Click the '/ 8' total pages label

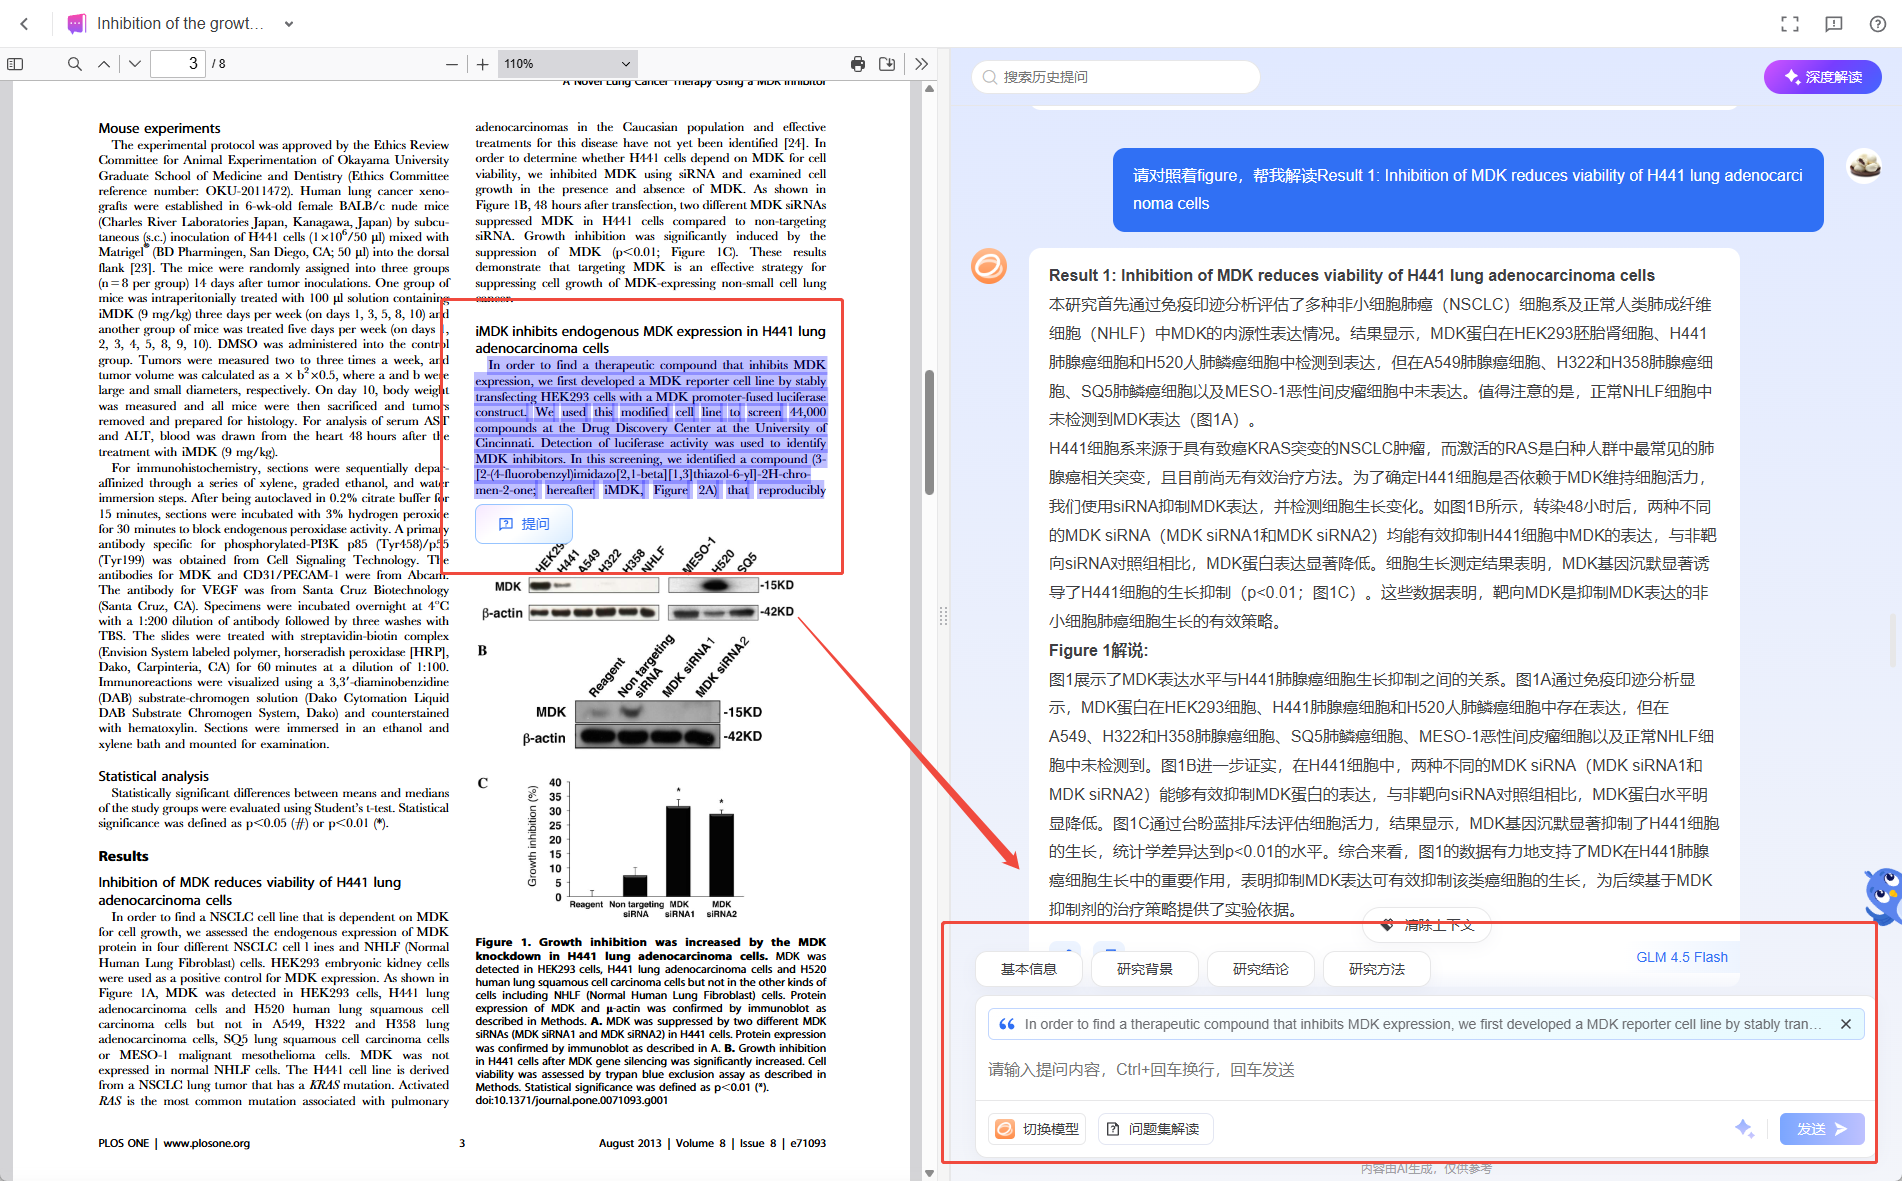click(x=219, y=64)
